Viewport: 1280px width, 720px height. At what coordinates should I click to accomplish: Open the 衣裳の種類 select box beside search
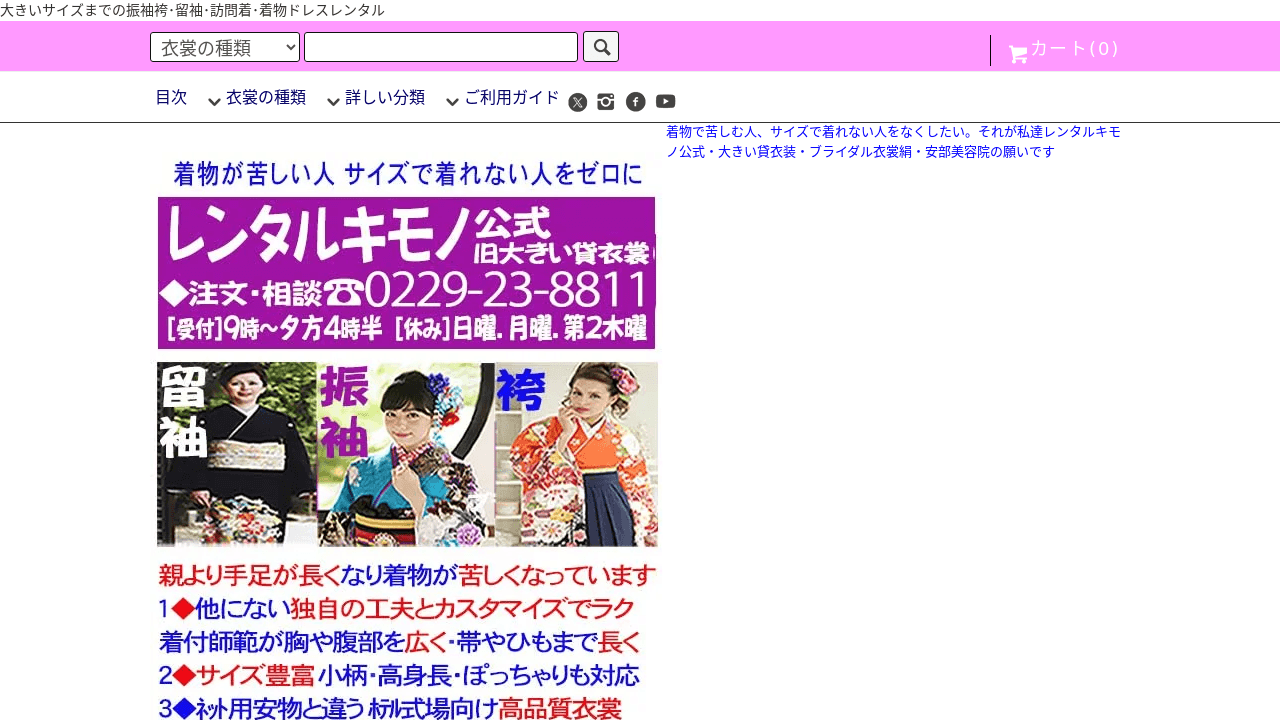click(x=225, y=47)
